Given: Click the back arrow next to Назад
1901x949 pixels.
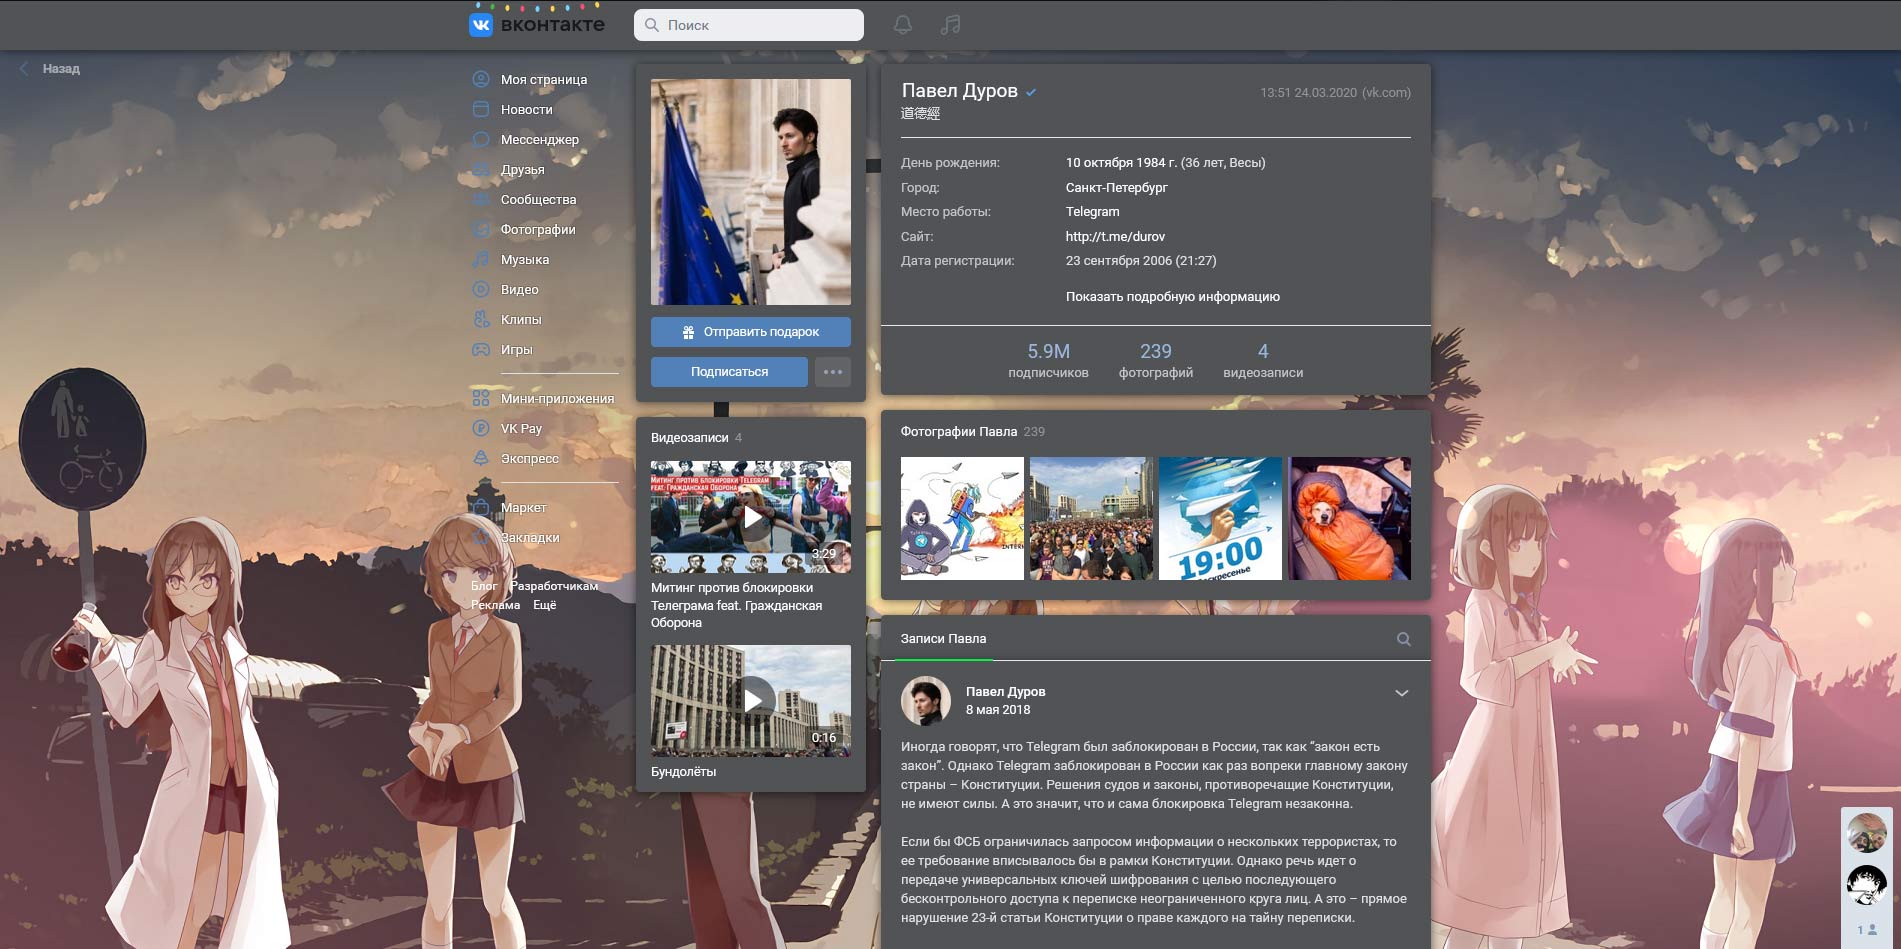Looking at the screenshot, I should tap(24, 68).
